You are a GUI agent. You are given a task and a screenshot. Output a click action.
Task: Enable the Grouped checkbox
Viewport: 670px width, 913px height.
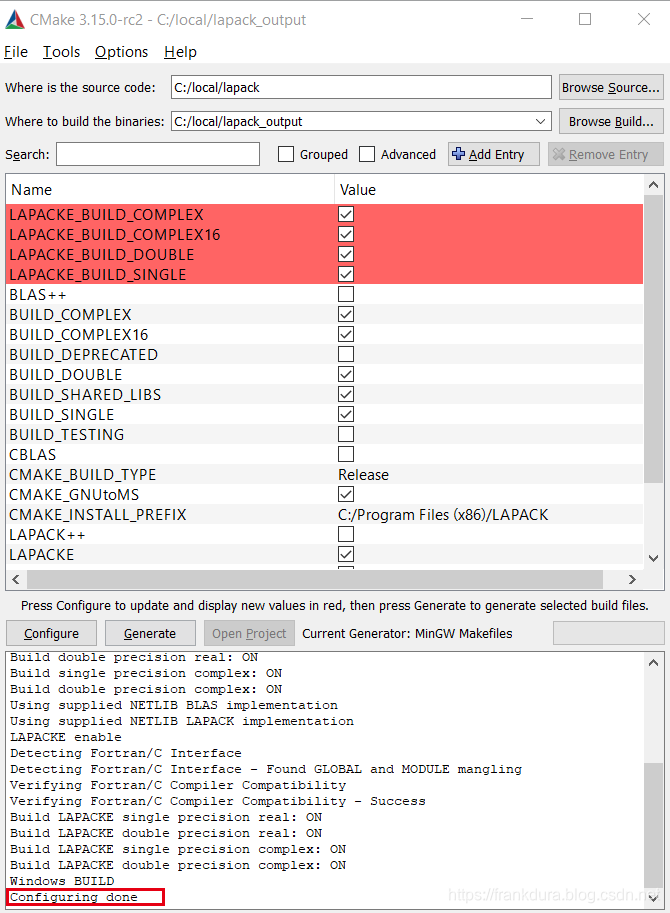[x=286, y=154]
